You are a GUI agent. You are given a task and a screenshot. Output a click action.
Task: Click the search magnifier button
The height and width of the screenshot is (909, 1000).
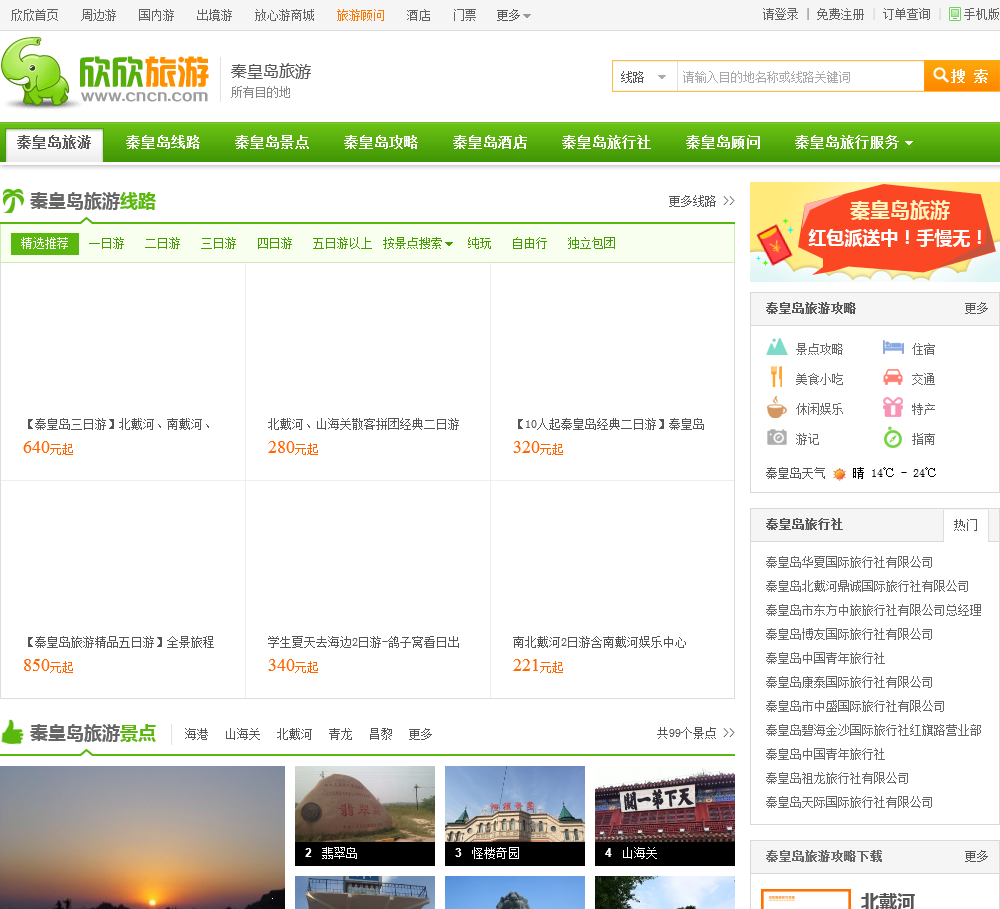click(962, 76)
